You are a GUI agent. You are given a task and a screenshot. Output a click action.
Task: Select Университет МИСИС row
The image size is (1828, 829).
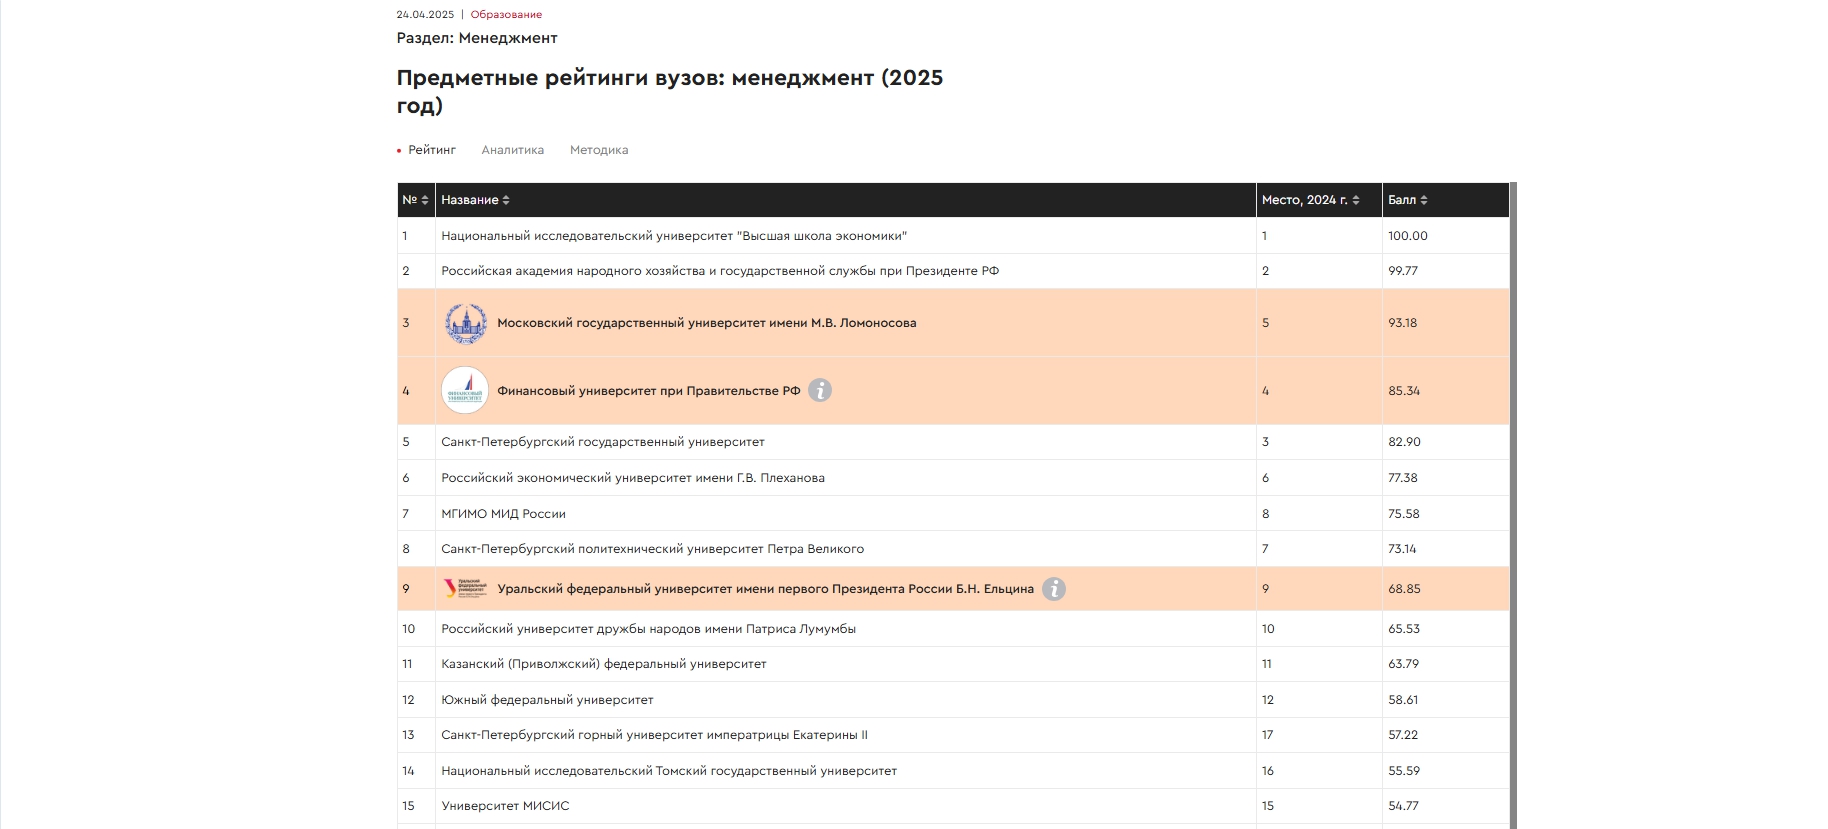point(953,806)
